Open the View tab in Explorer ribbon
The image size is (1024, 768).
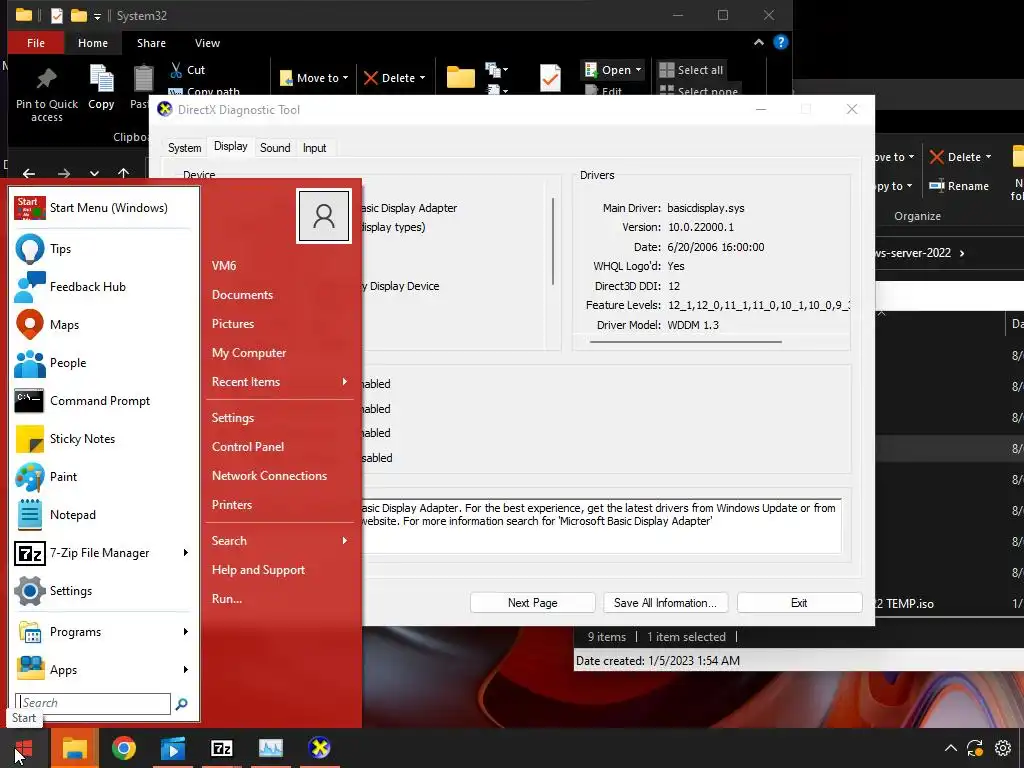[207, 43]
